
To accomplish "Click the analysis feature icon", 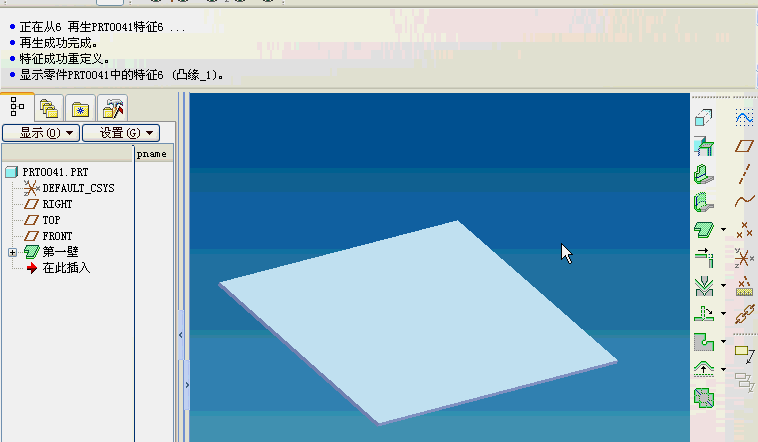I will (x=744, y=286).
